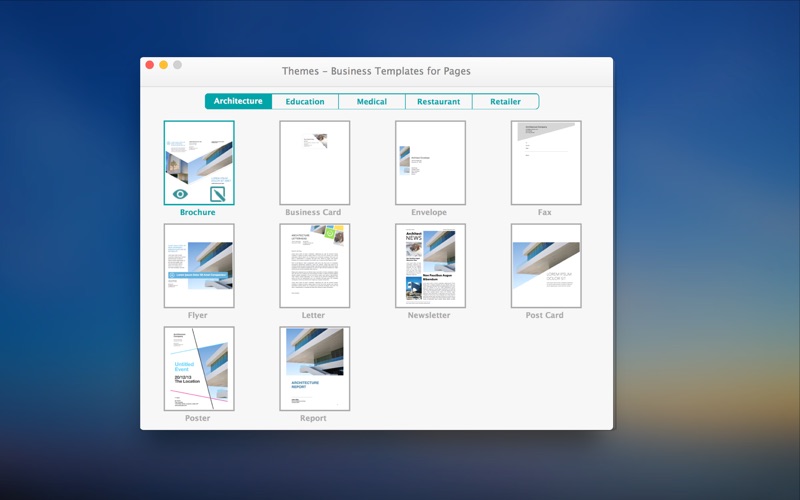Pick the Poster template thumbnail
Image resolution: width=800 pixels, height=500 pixels.
tap(199, 369)
